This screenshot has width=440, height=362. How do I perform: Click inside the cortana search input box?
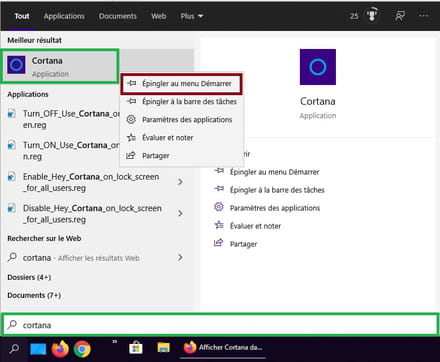point(220,325)
